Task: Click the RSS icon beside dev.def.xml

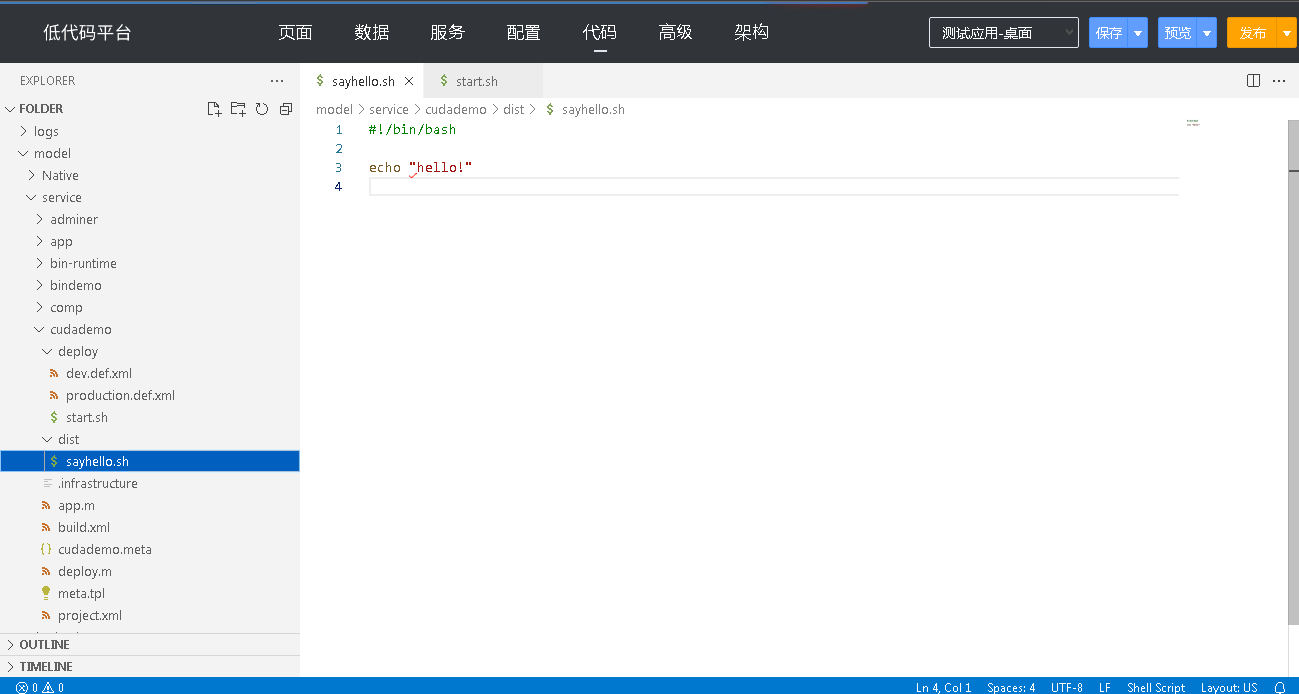Action: (x=54, y=373)
